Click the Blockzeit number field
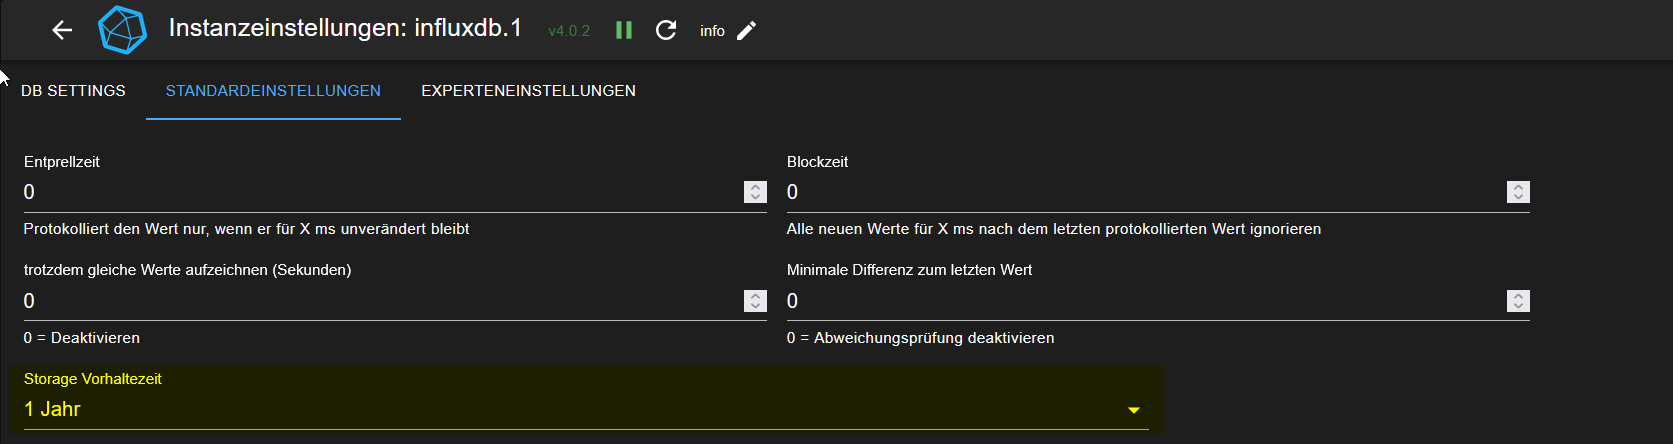The image size is (1673, 444). (1140, 192)
